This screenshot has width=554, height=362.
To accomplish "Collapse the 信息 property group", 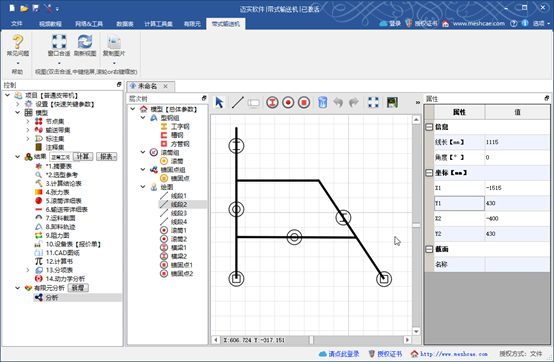I will coord(429,127).
